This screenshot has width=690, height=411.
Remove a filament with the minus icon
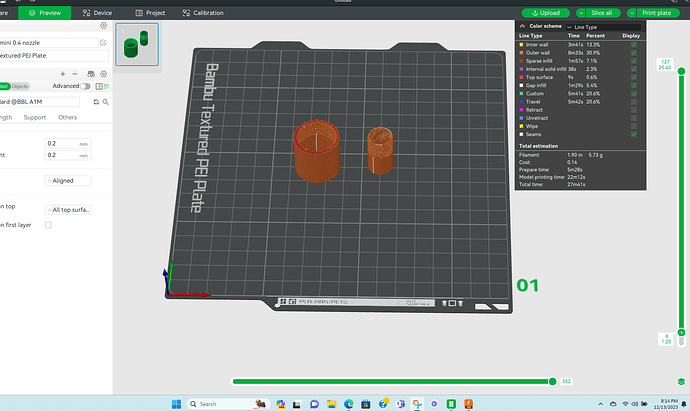click(x=75, y=74)
